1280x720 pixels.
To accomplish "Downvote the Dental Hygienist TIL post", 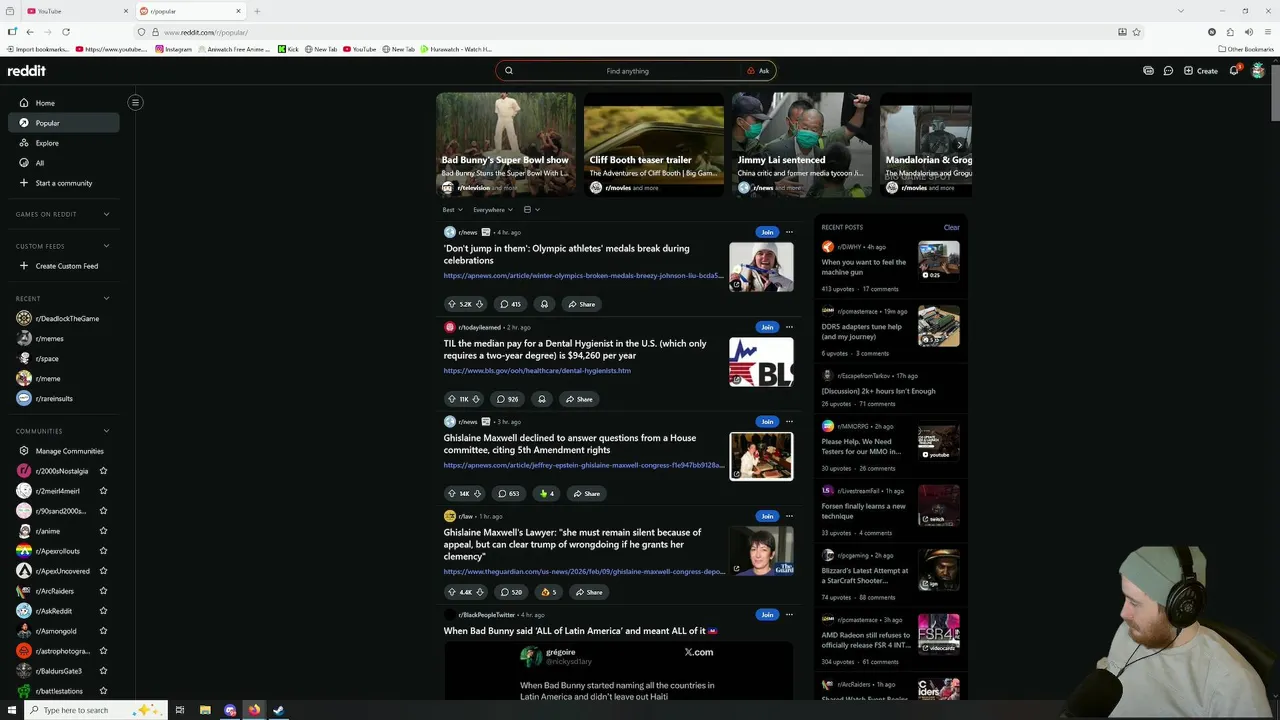I will tap(477, 399).
